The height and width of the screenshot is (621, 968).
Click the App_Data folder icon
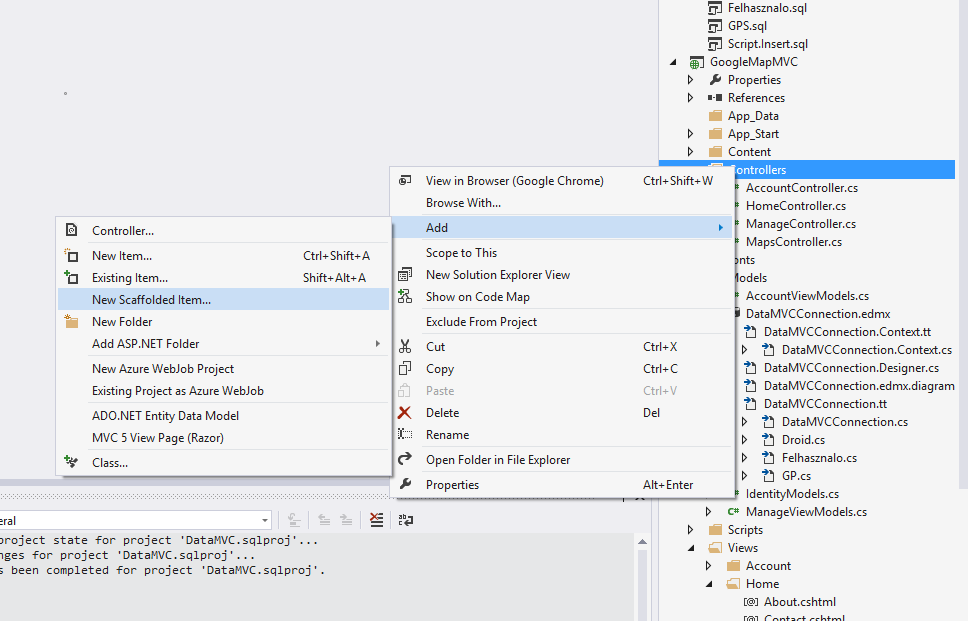715,115
